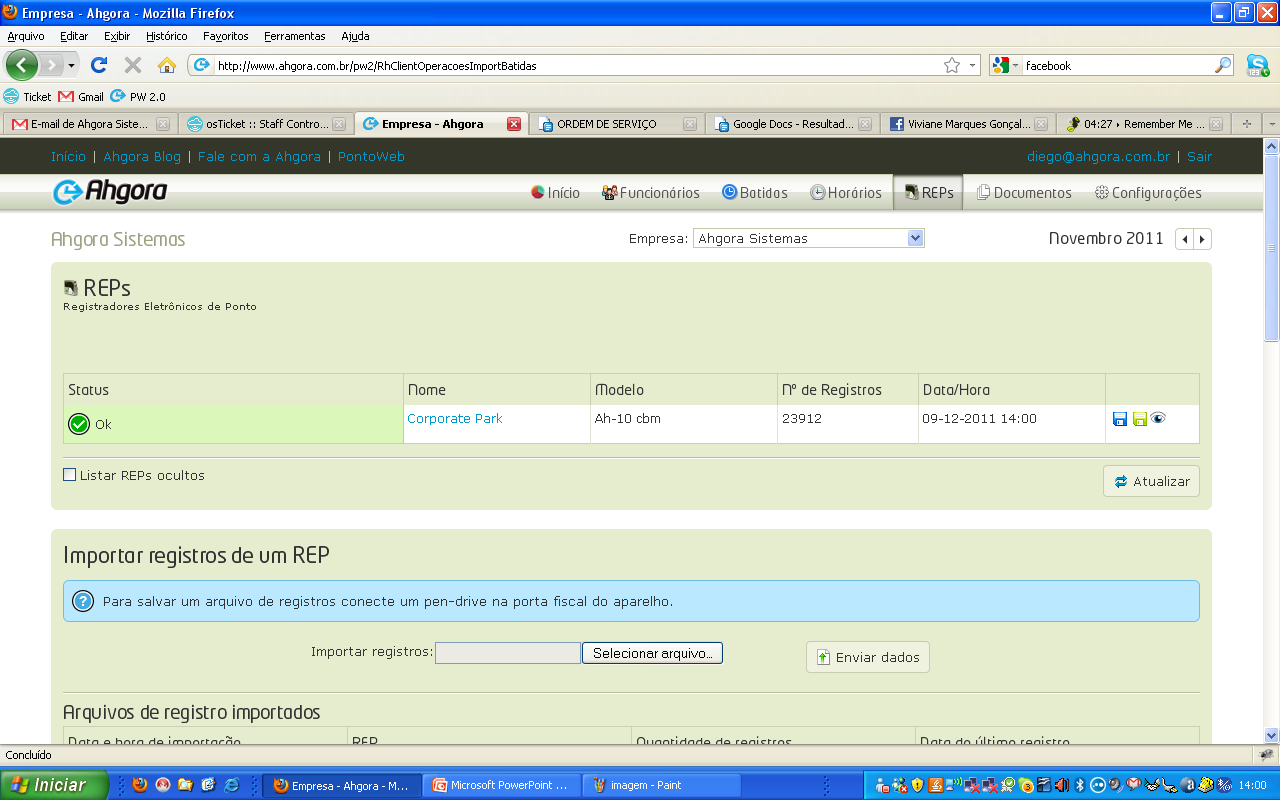
Task: Go to next month arrow beside Novembro 2011
Action: point(1203,239)
